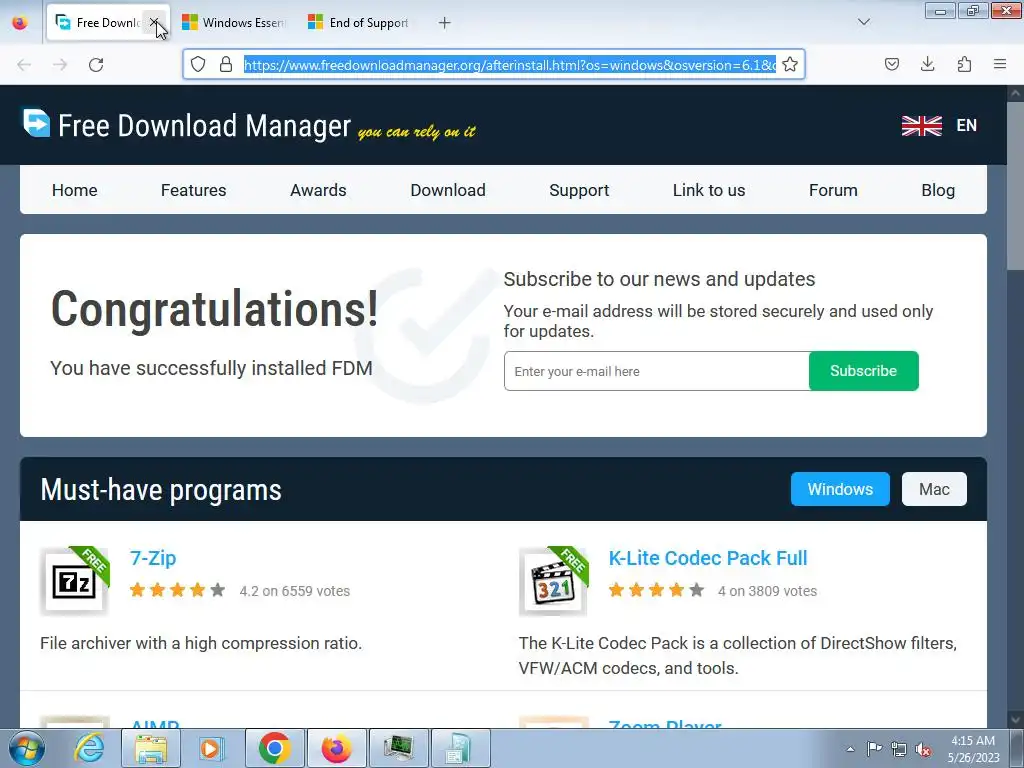Screen dimensions: 1024x768
Task: Click the computer monitor taskbar icon
Action: [x=398, y=748]
